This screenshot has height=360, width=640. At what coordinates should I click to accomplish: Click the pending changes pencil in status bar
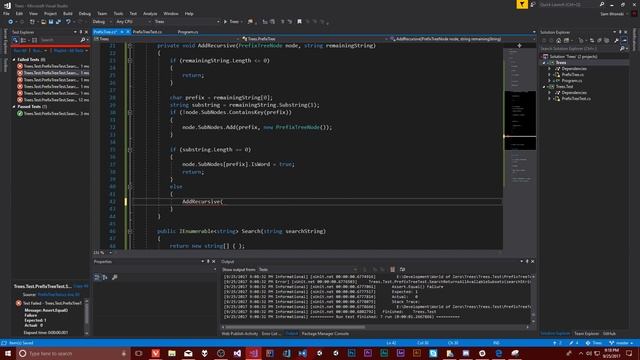click(x=573, y=343)
